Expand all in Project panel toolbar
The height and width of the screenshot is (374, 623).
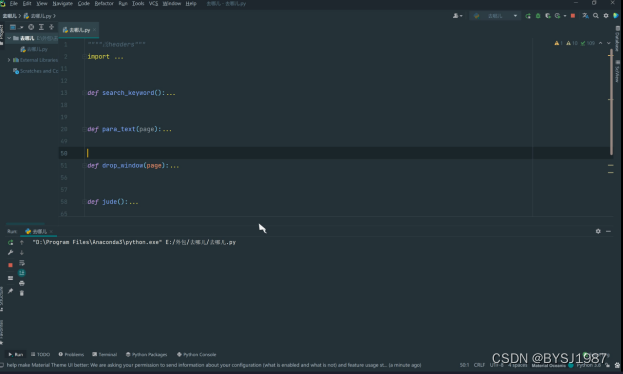coord(41,27)
